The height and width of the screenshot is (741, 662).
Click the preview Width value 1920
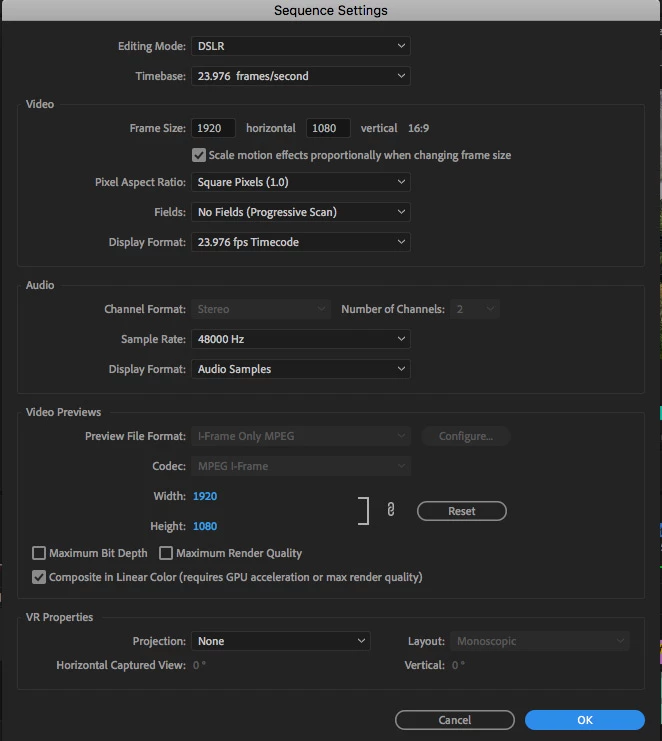[205, 496]
